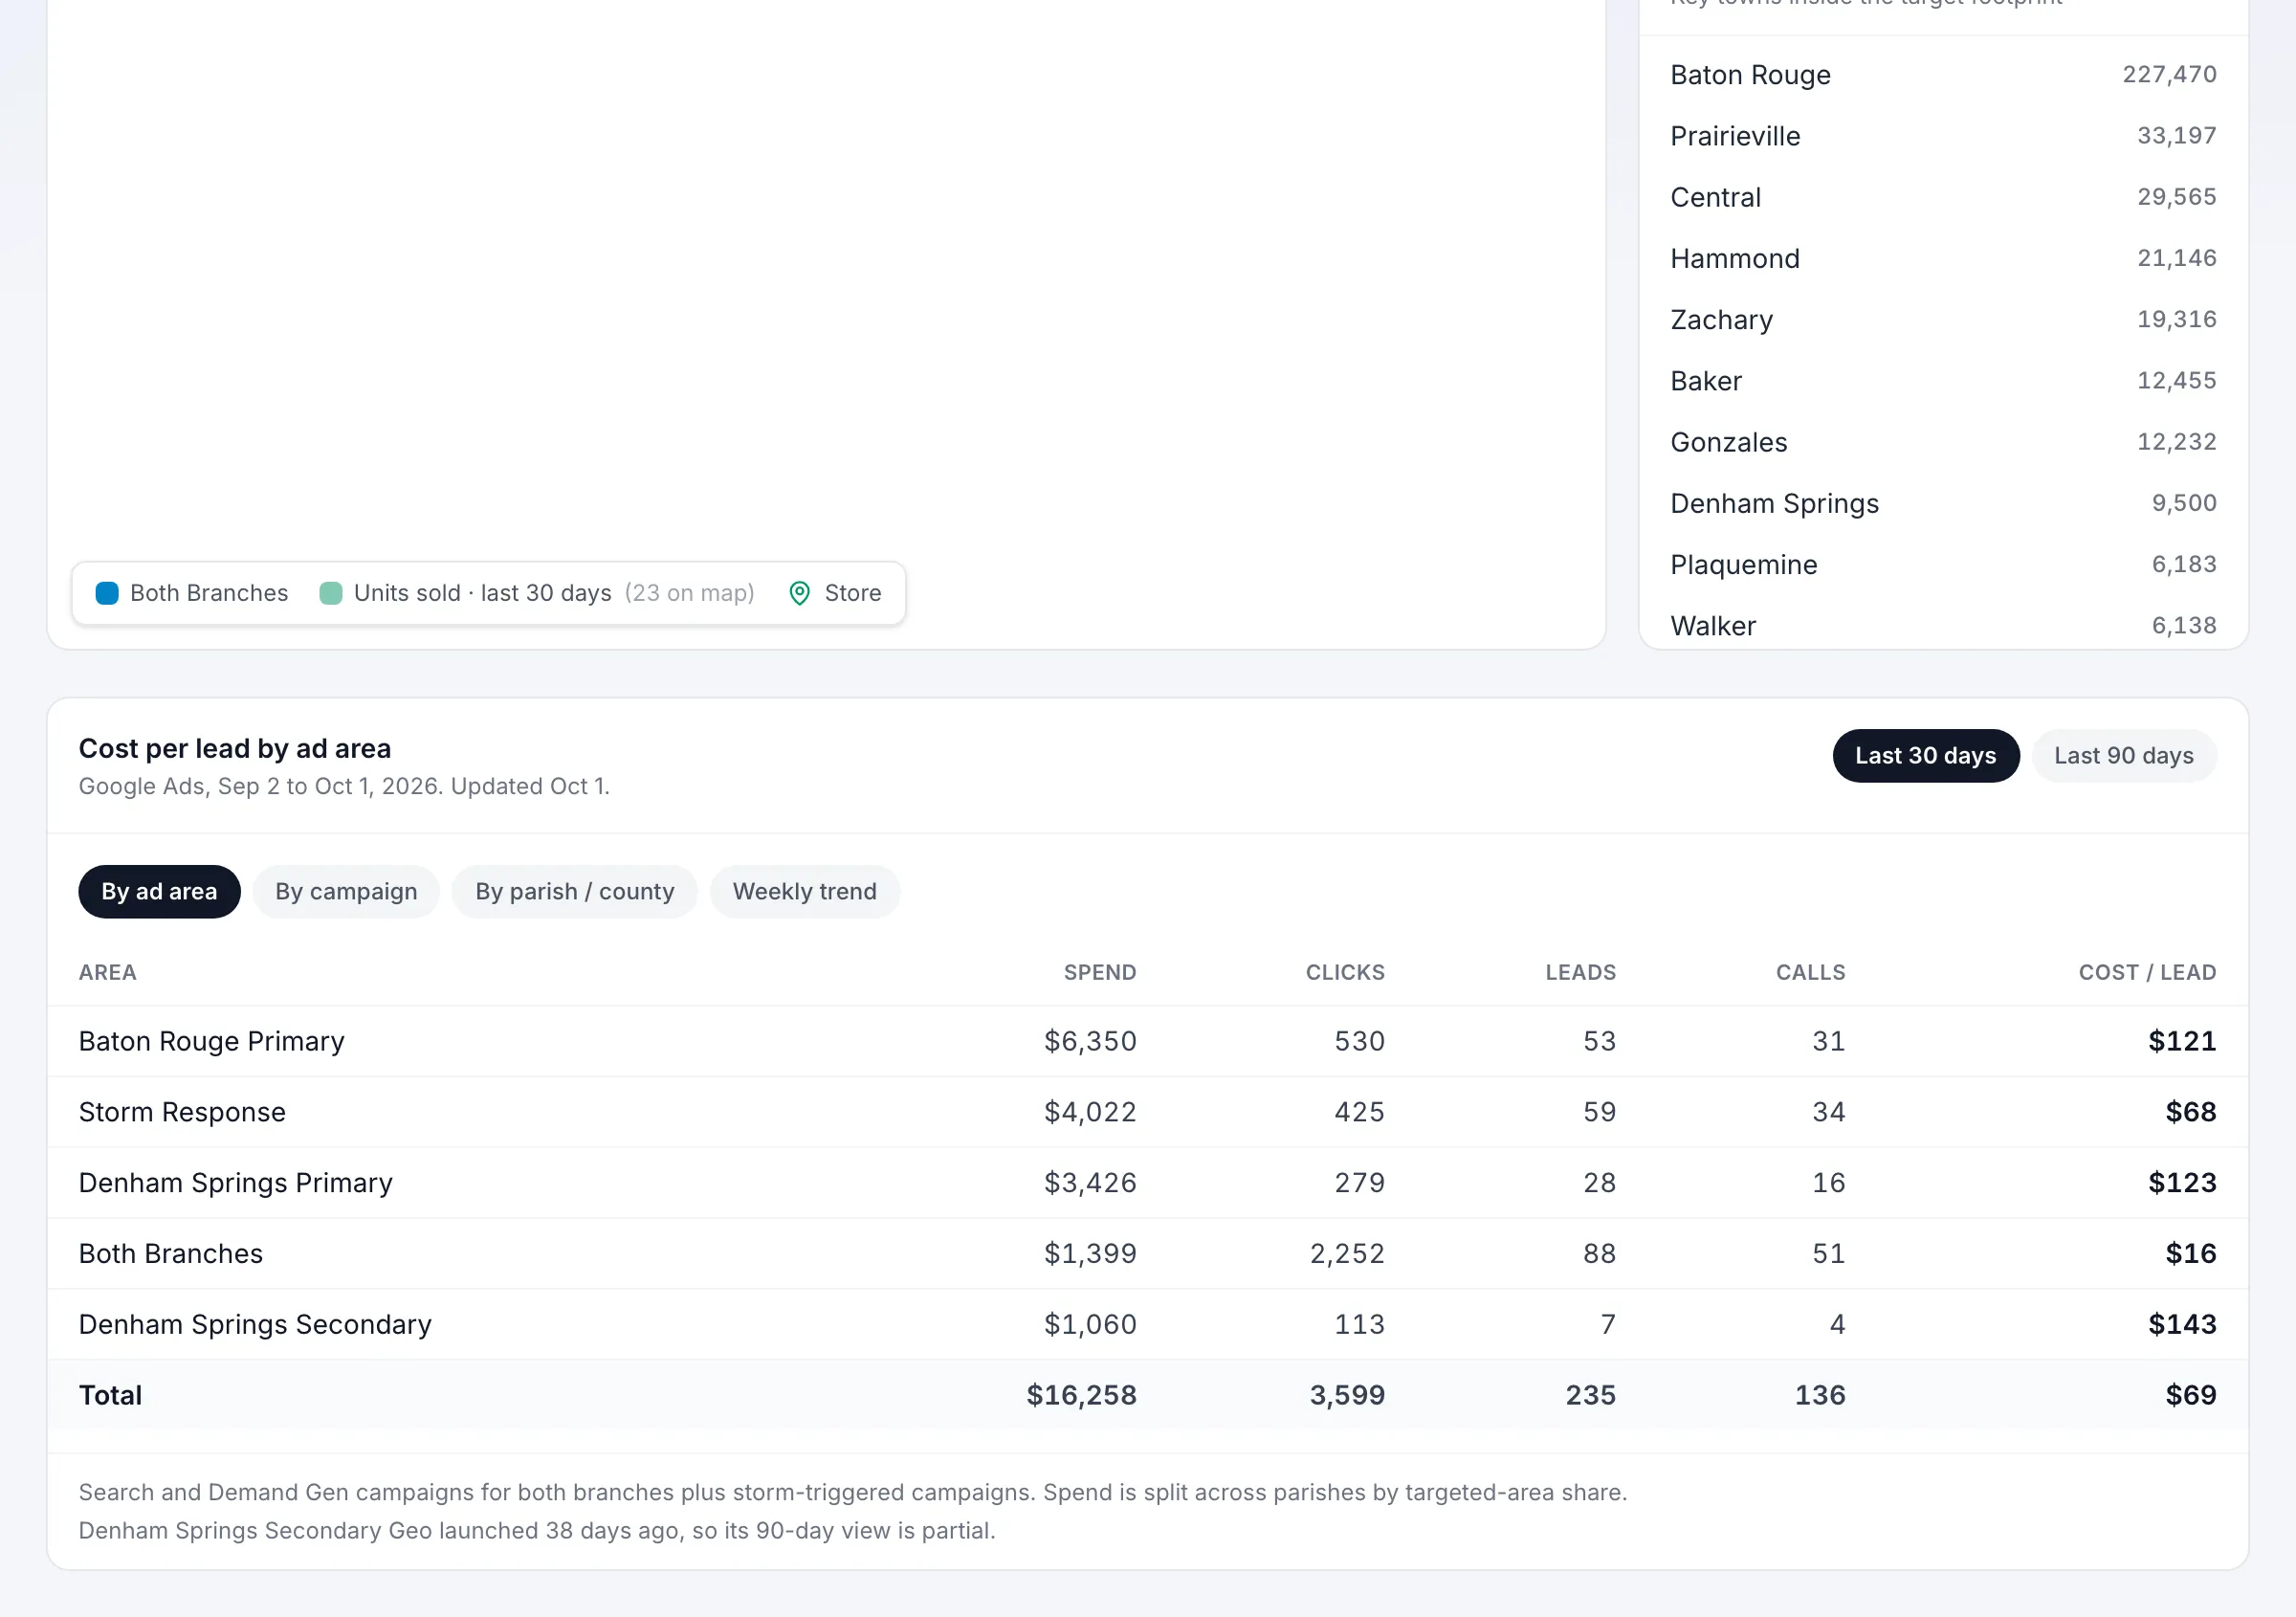Click the SPEND column header

click(1099, 972)
